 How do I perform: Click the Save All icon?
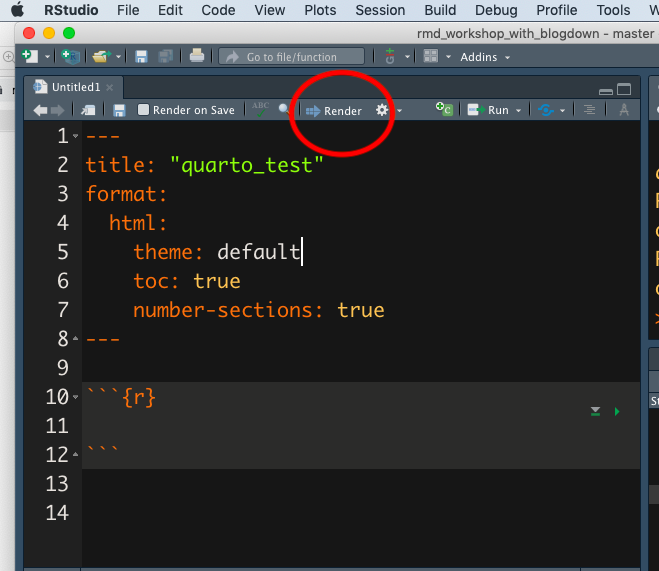tap(165, 56)
